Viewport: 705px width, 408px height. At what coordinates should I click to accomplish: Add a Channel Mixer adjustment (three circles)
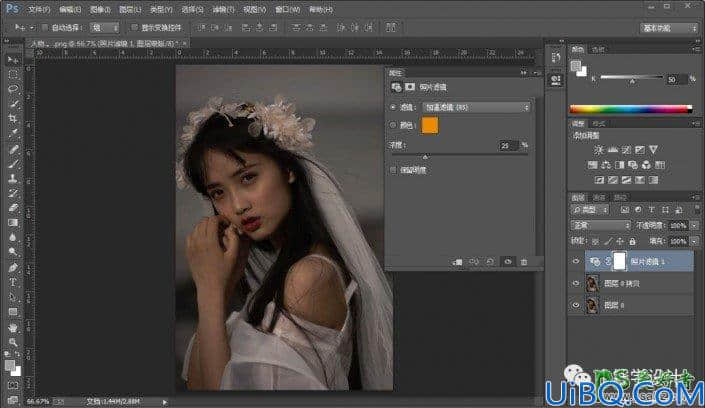tap(646, 165)
